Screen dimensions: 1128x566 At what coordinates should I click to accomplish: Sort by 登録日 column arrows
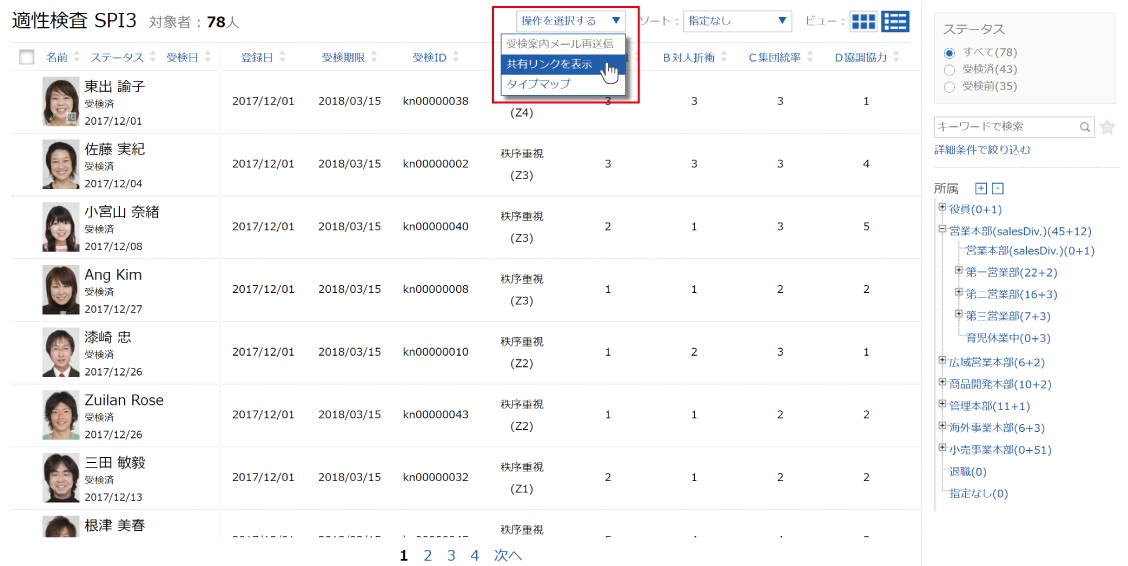click(x=283, y=57)
